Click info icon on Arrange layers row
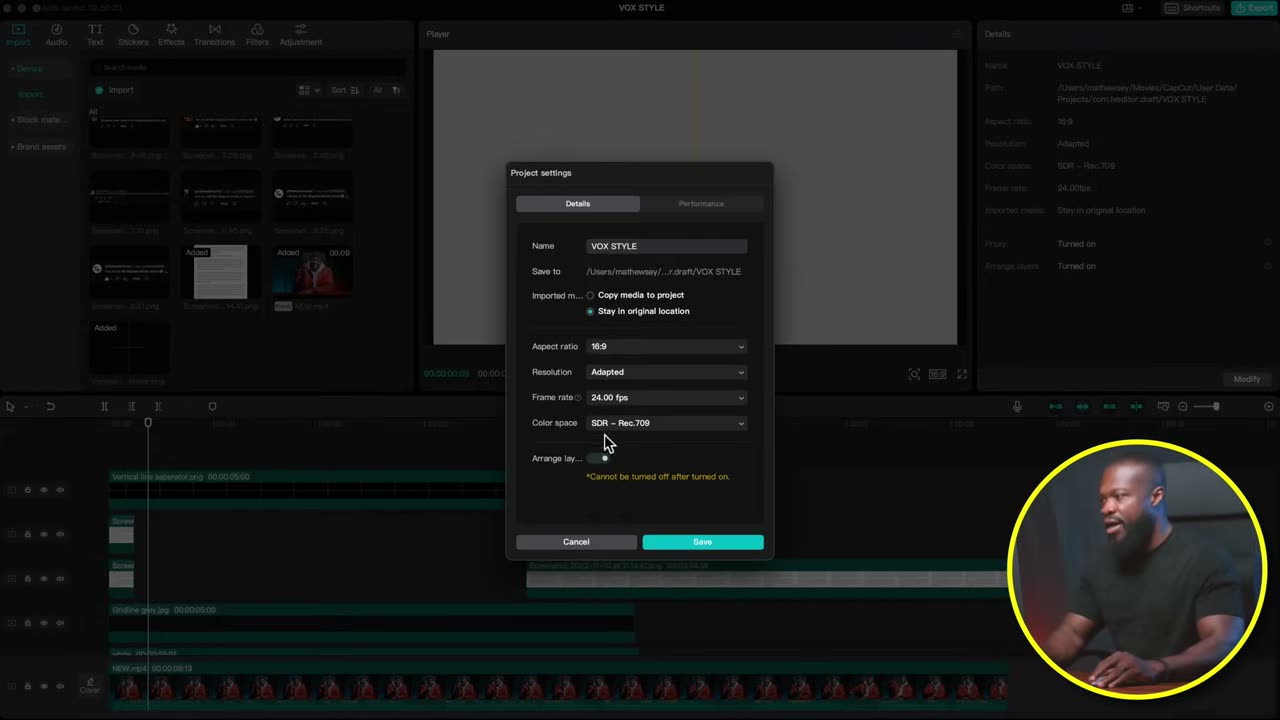 coord(1268,265)
